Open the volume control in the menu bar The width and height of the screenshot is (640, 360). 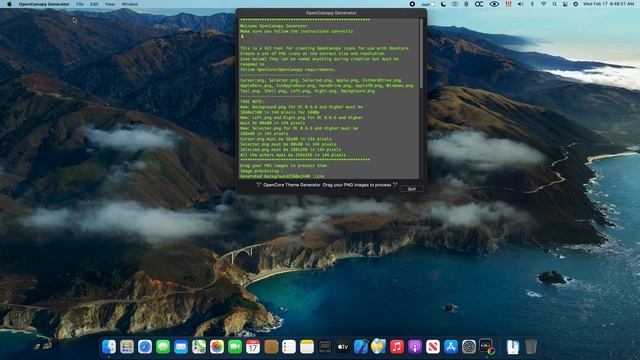pyautogui.click(x=520, y=4)
